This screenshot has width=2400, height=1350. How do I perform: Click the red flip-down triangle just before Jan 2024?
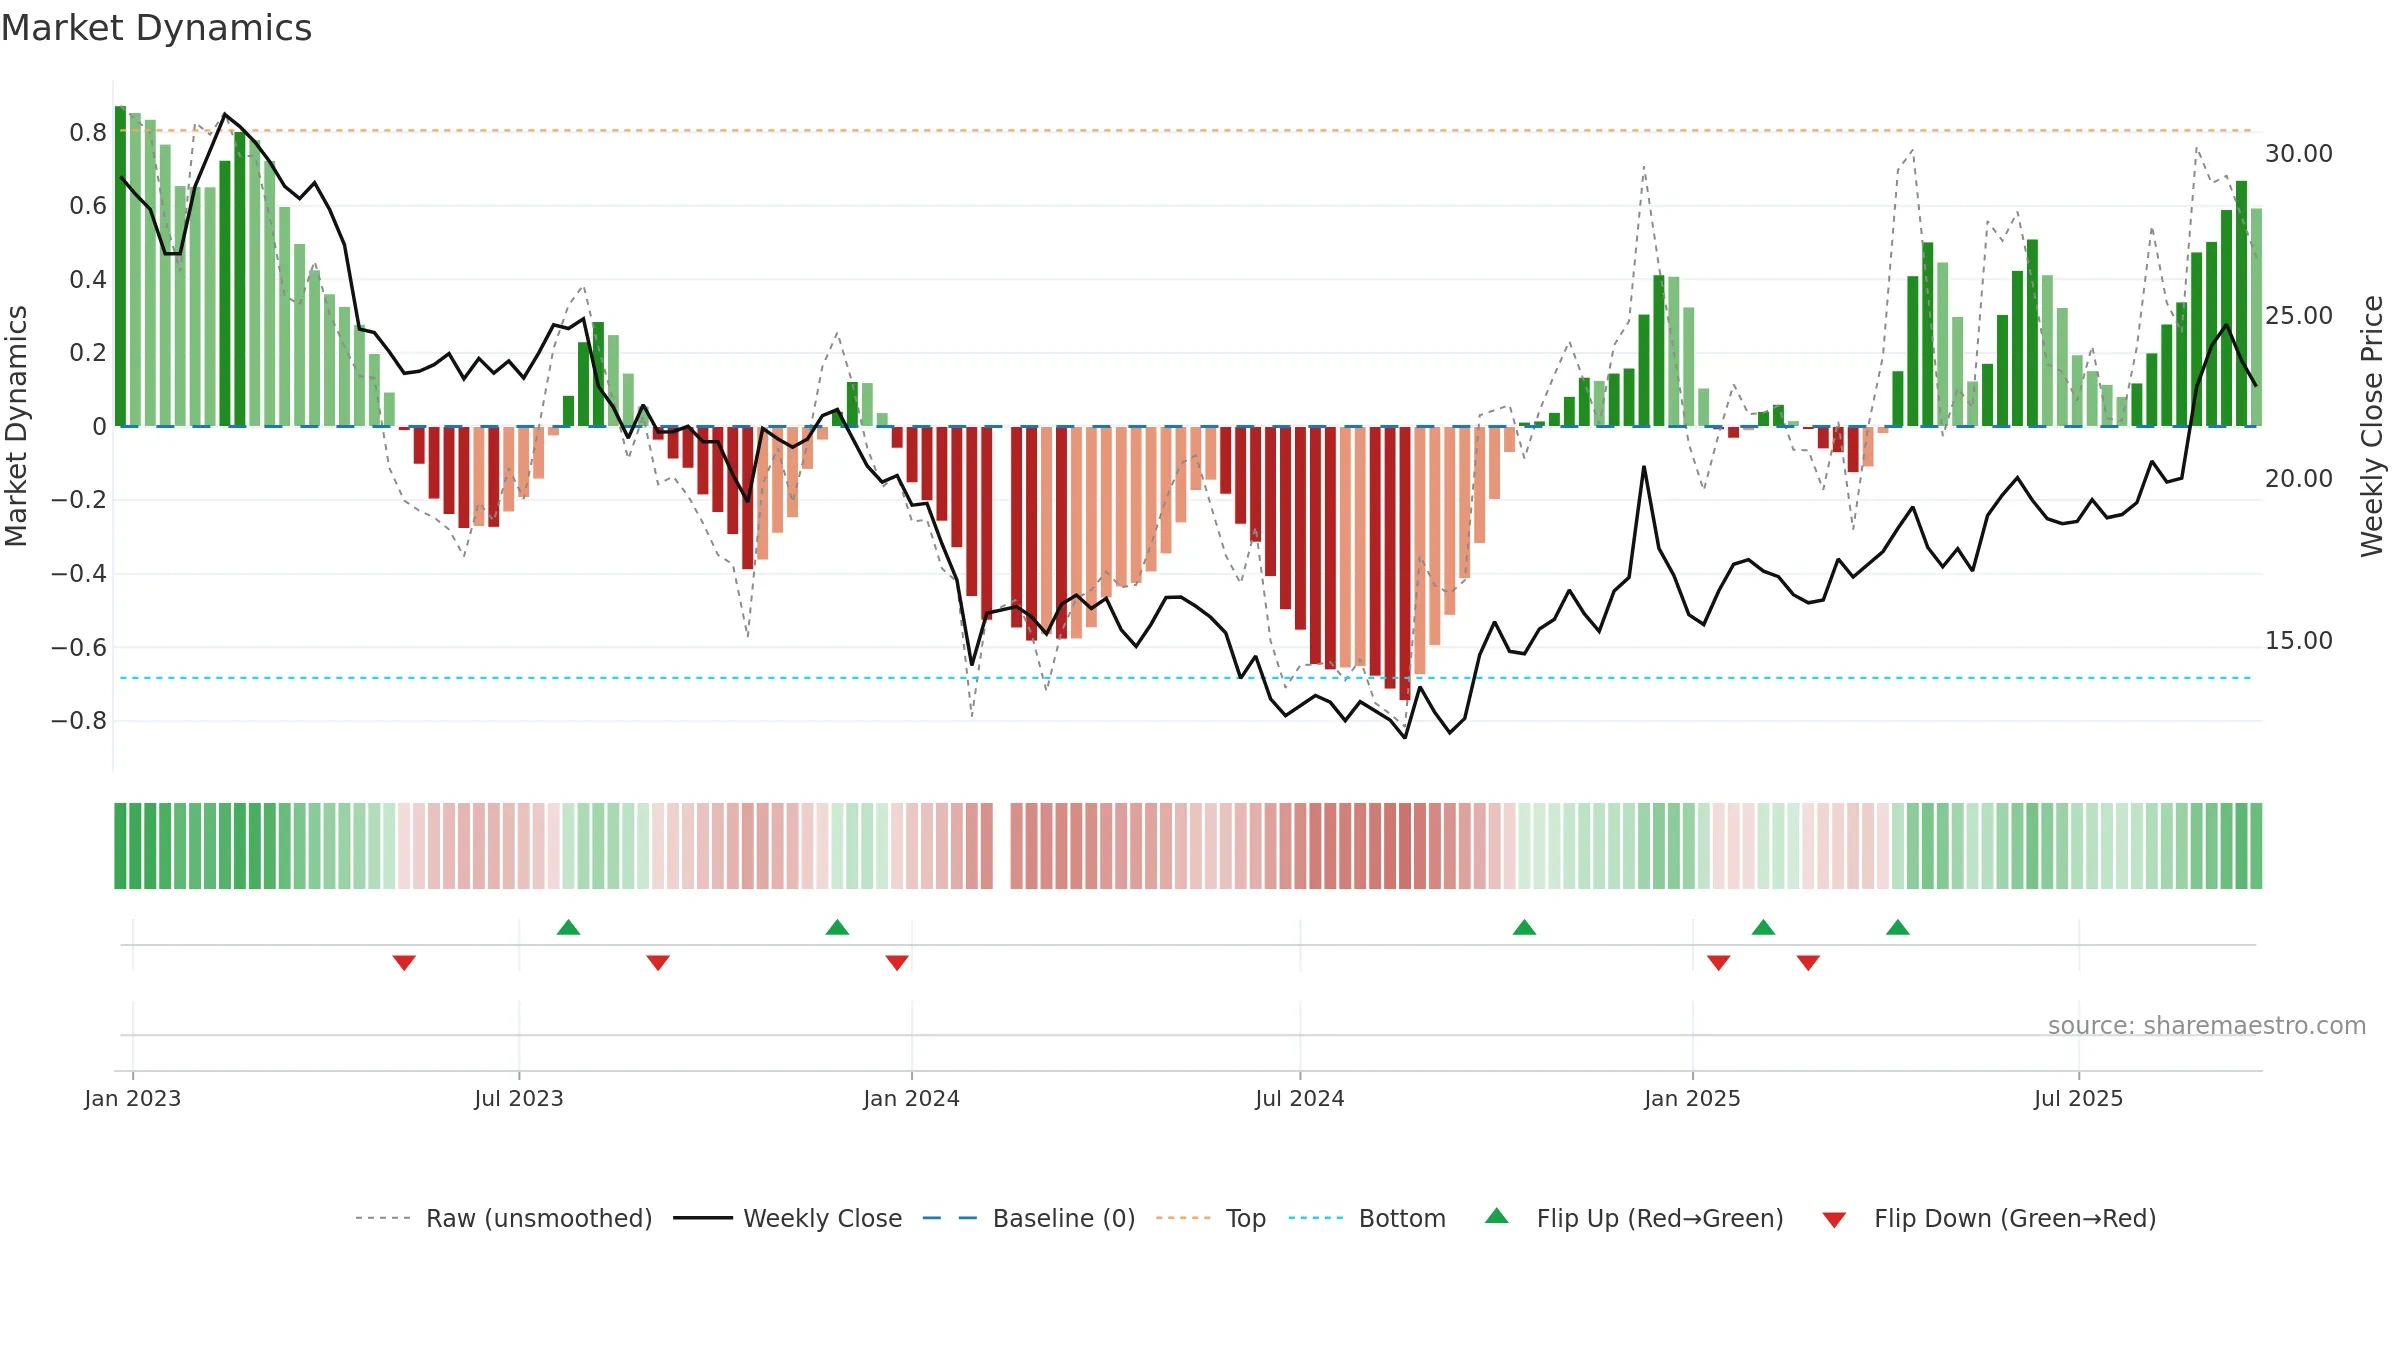(x=897, y=962)
